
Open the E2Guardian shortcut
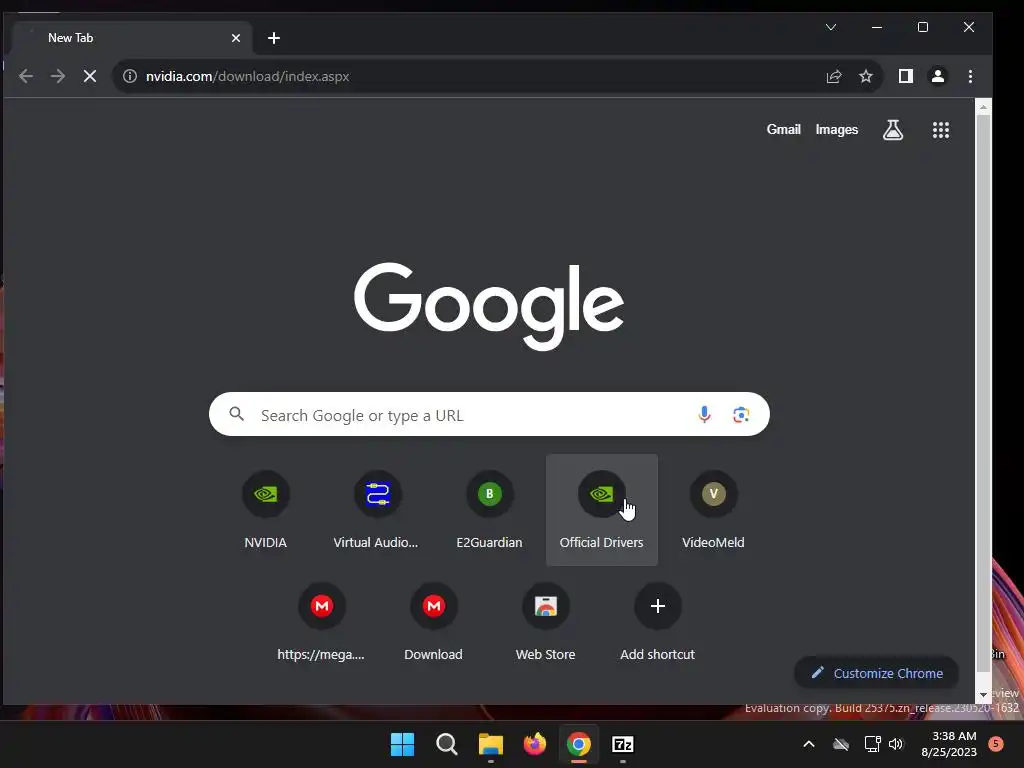489,510
